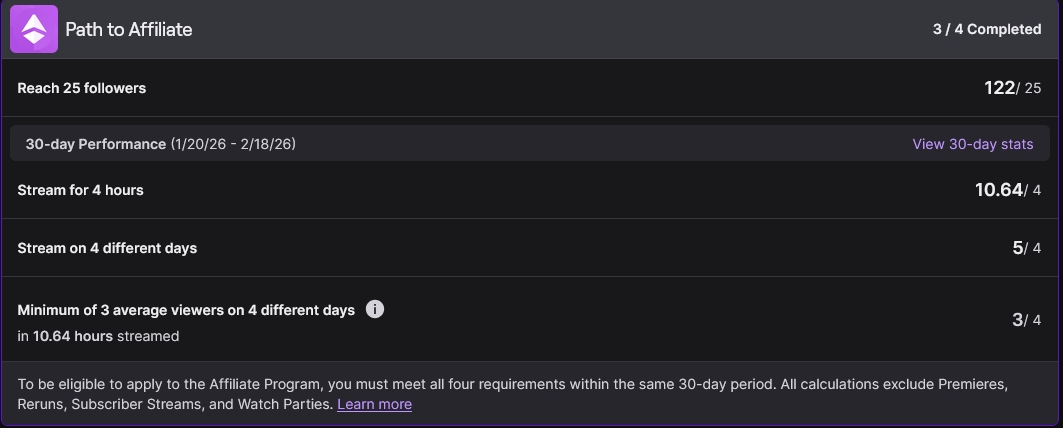The image size is (1063, 428).
Task: Click the info icon beside average viewers requirement
Action: click(375, 309)
